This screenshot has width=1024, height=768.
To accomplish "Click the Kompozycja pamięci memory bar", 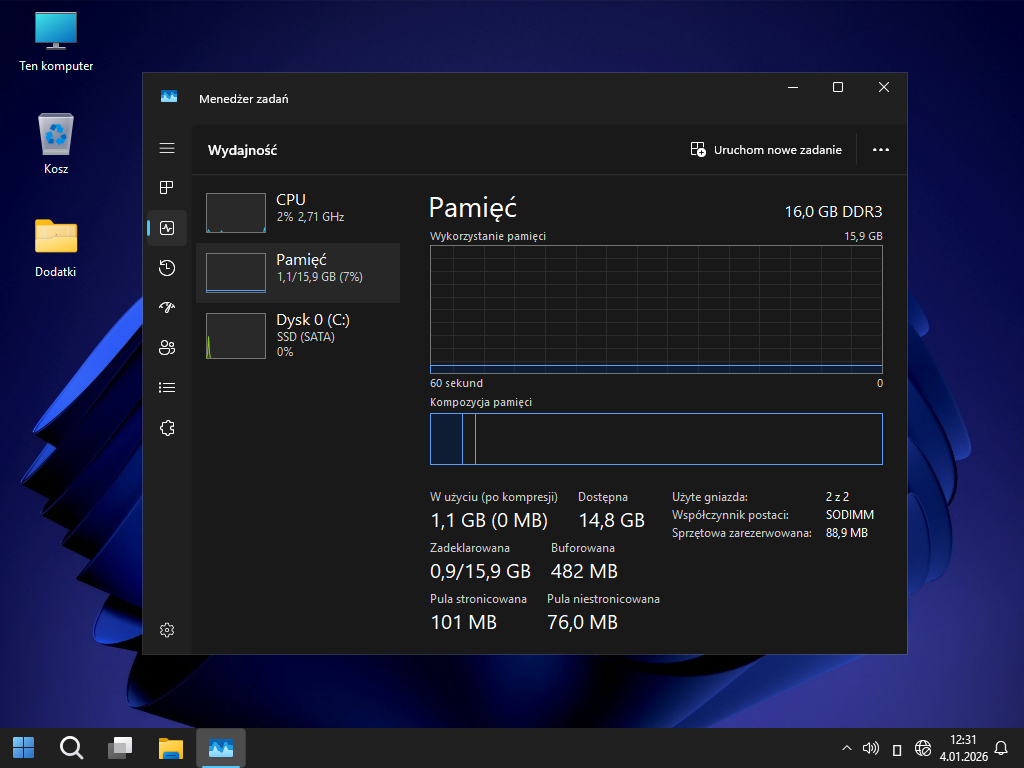I will click(x=656, y=439).
